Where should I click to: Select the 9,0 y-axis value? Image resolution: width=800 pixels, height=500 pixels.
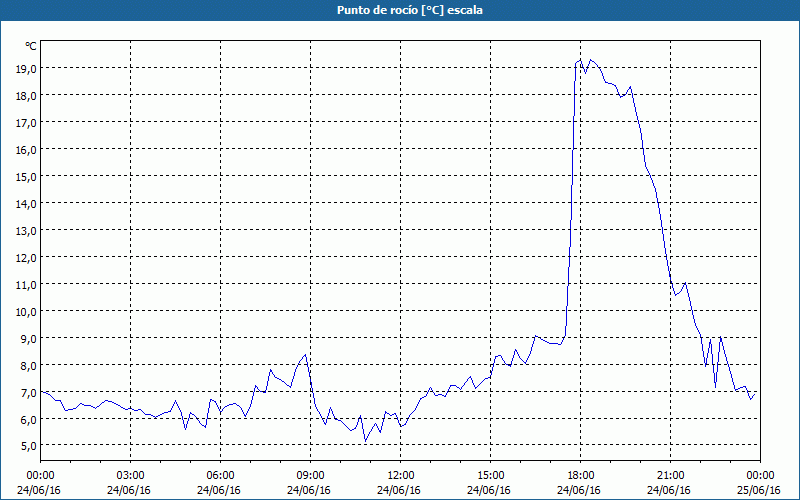29,339
